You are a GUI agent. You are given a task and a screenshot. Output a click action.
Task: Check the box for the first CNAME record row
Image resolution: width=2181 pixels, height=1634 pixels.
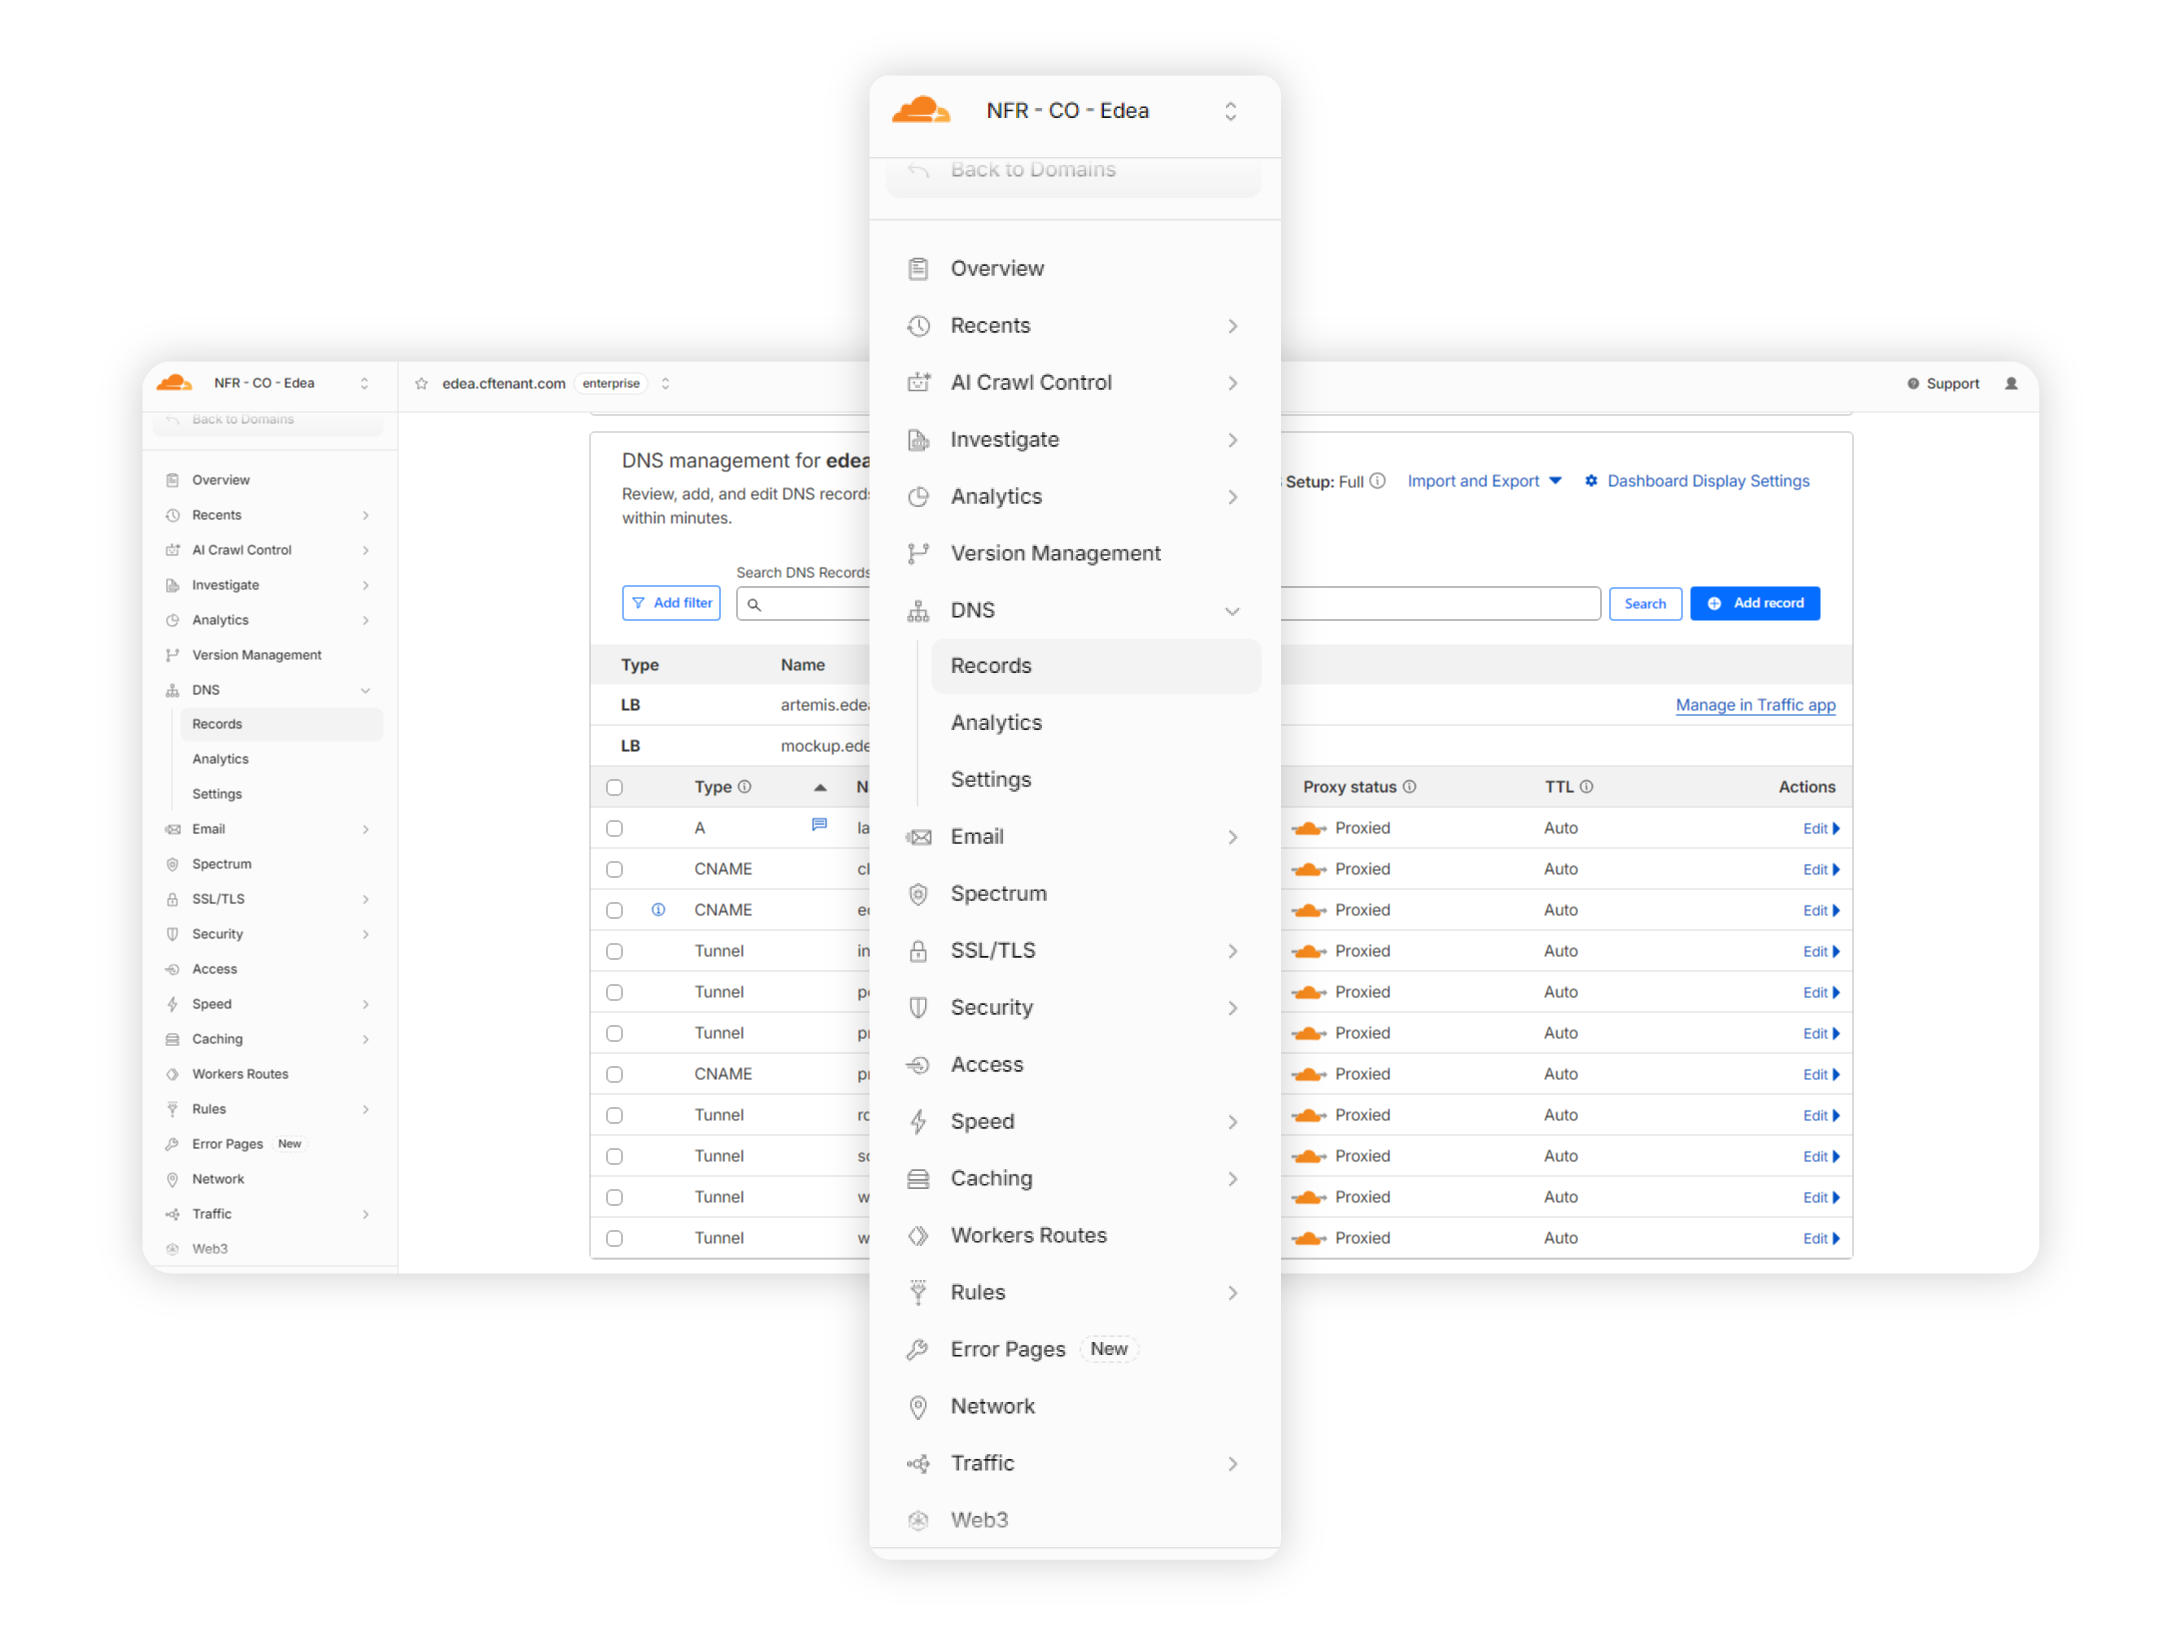pos(615,870)
